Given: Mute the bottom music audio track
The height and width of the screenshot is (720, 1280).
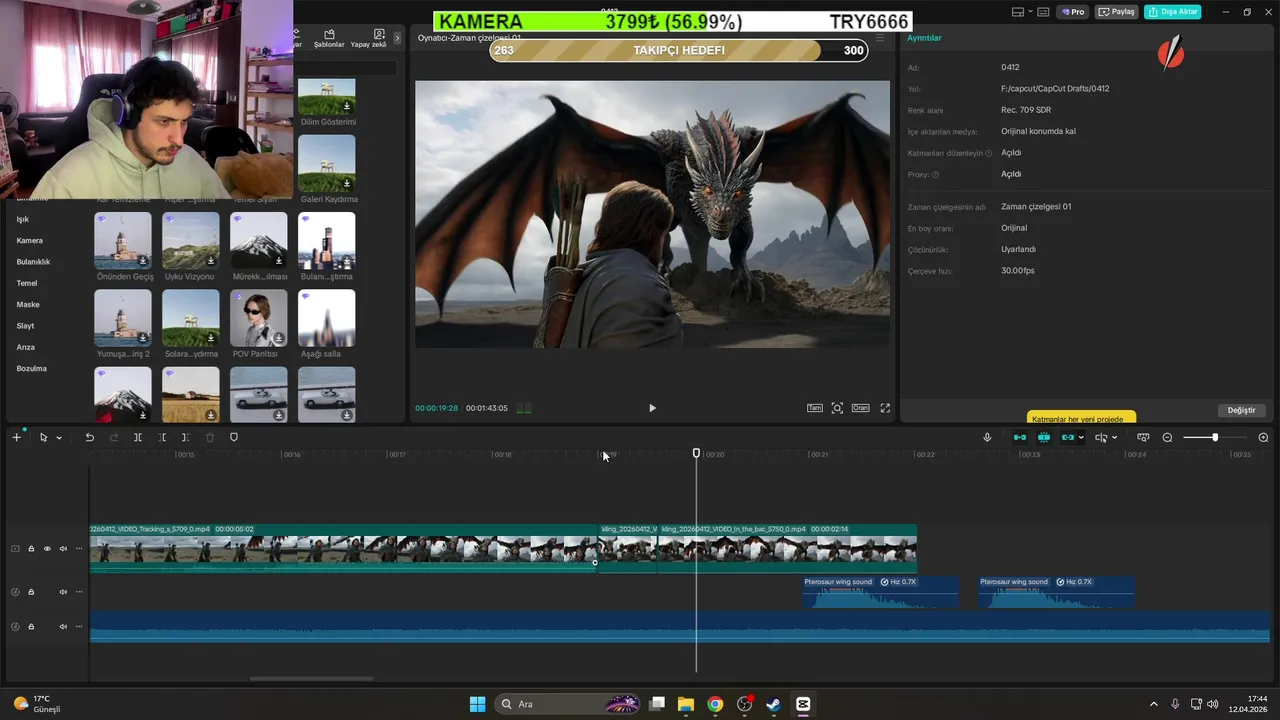Looking at the screenshot, I should click(x=63, y=627).
